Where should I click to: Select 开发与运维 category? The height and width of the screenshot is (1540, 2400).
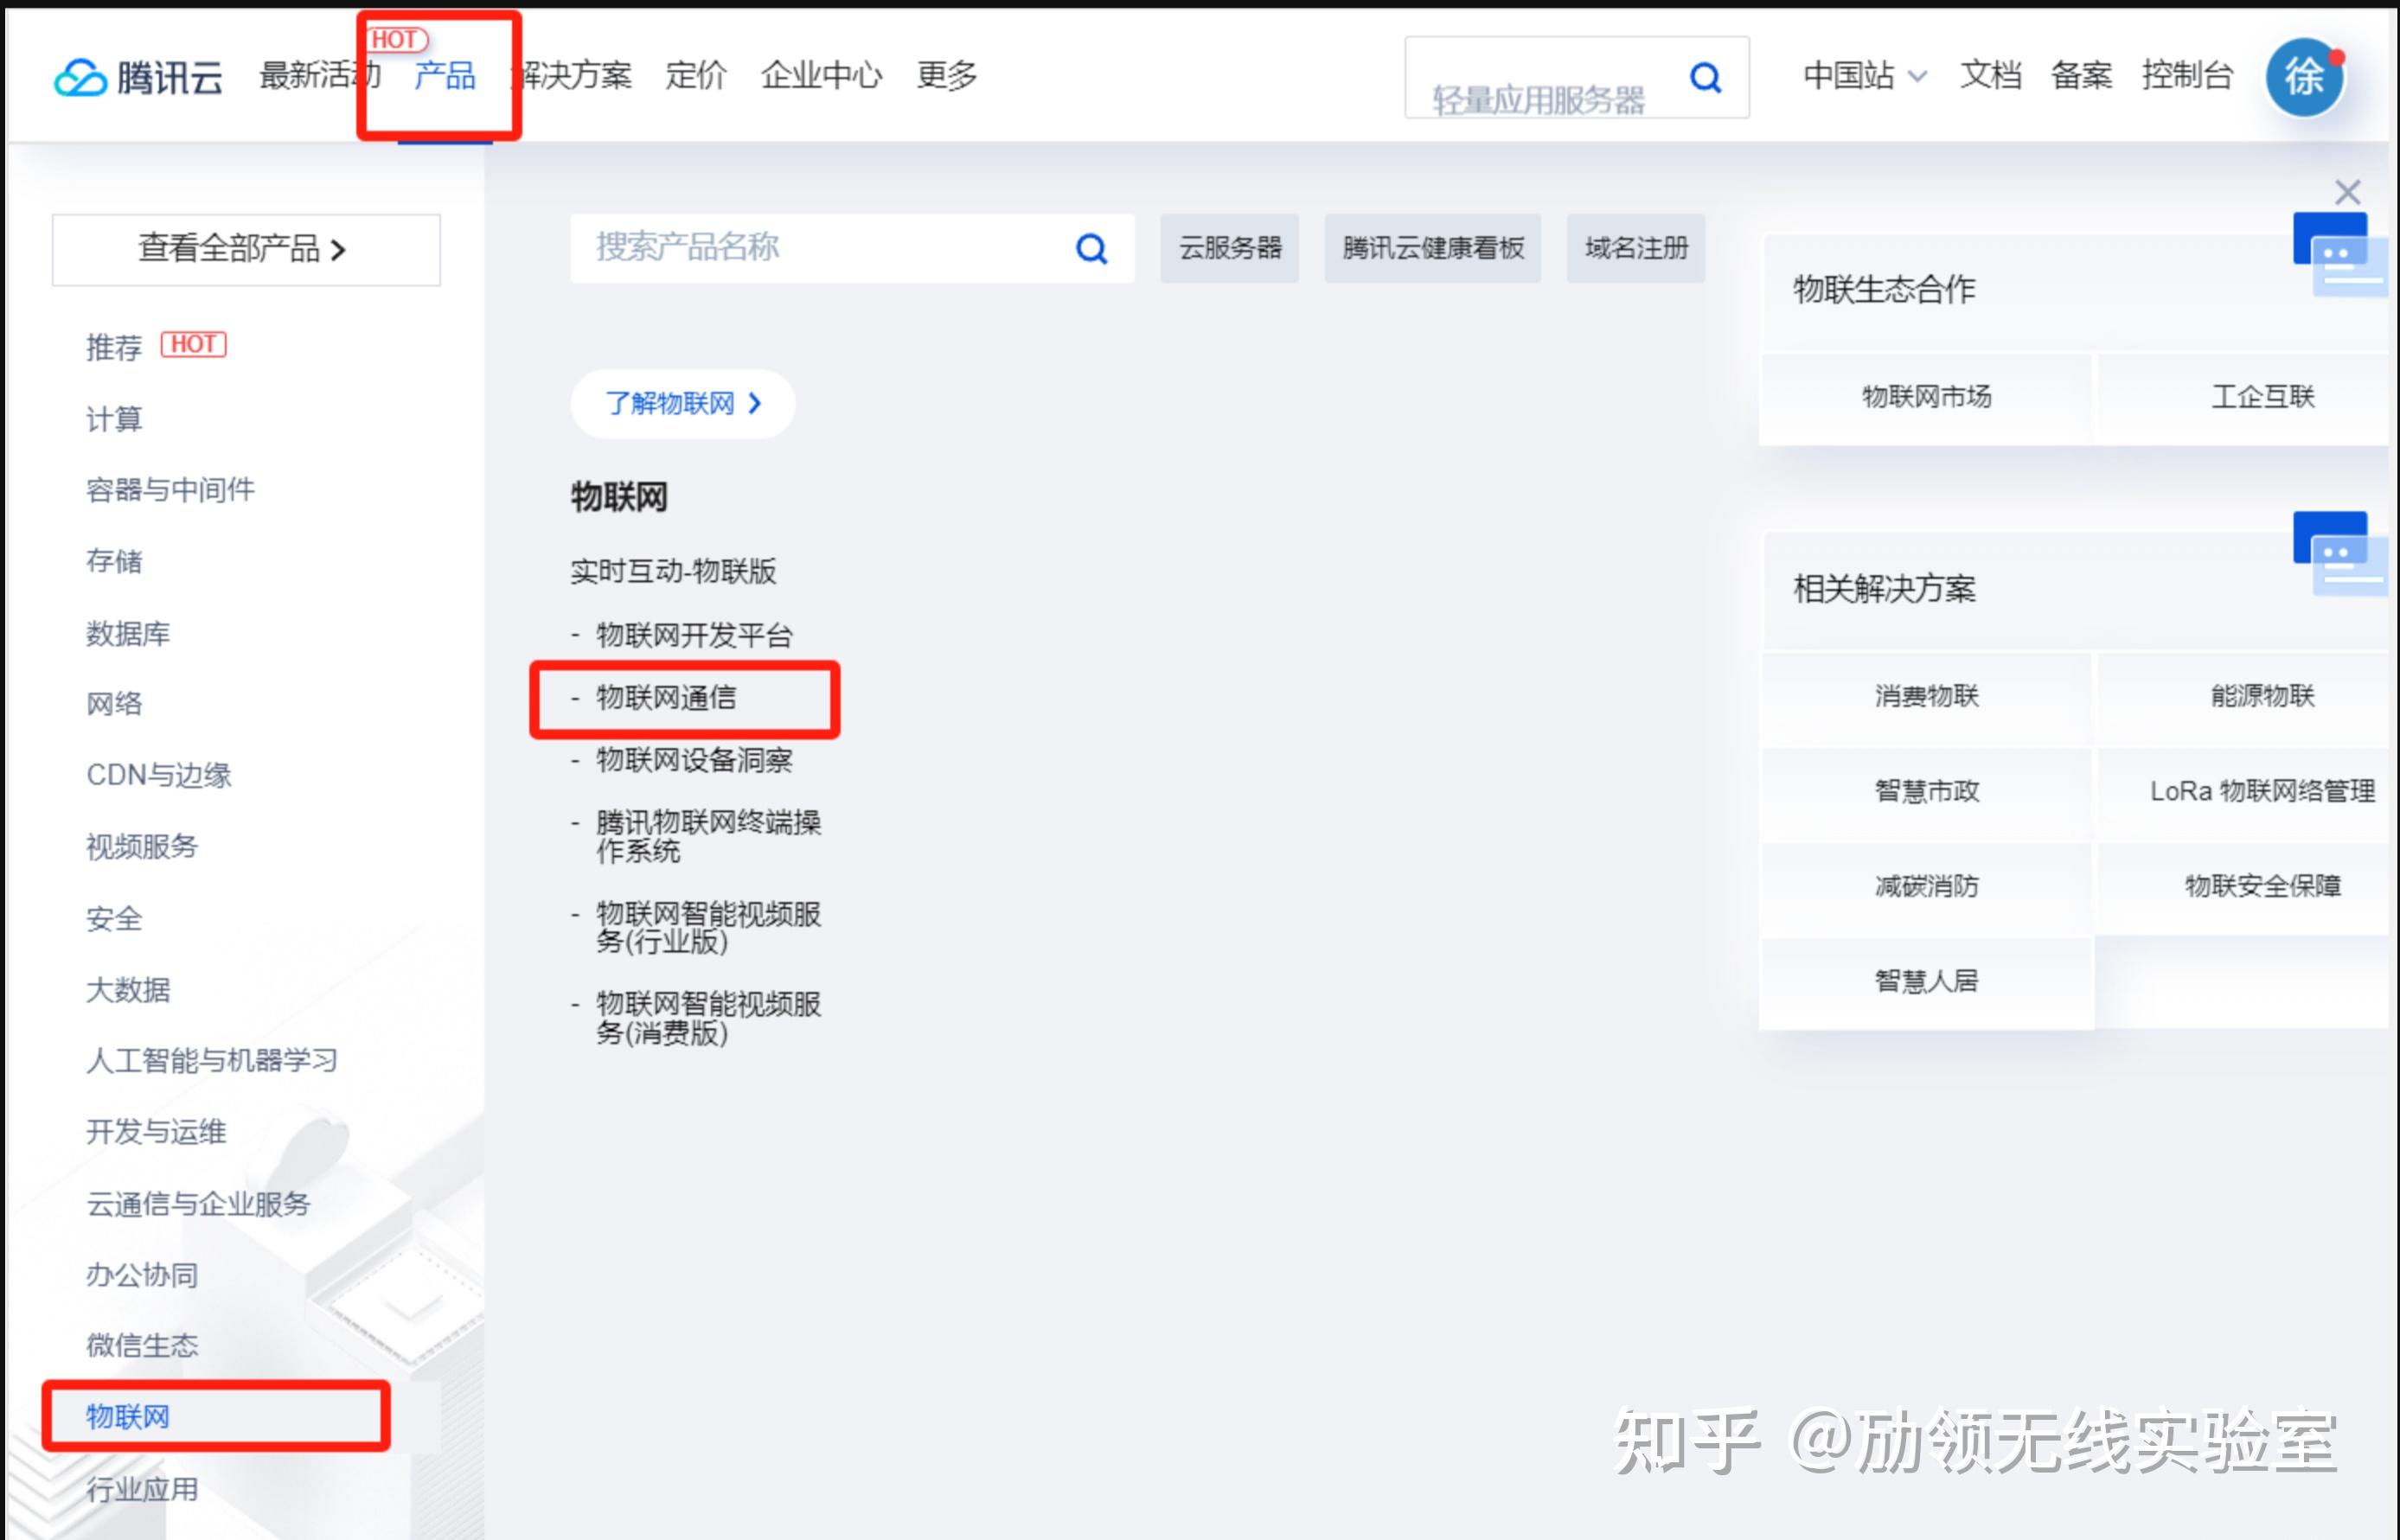click(156, 1132)
